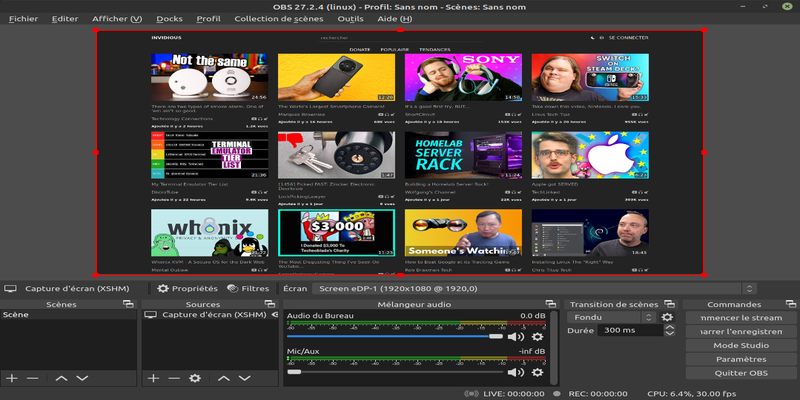Open the Collection de scènes menu
The image size is (800, 400).
pos(279,19)
